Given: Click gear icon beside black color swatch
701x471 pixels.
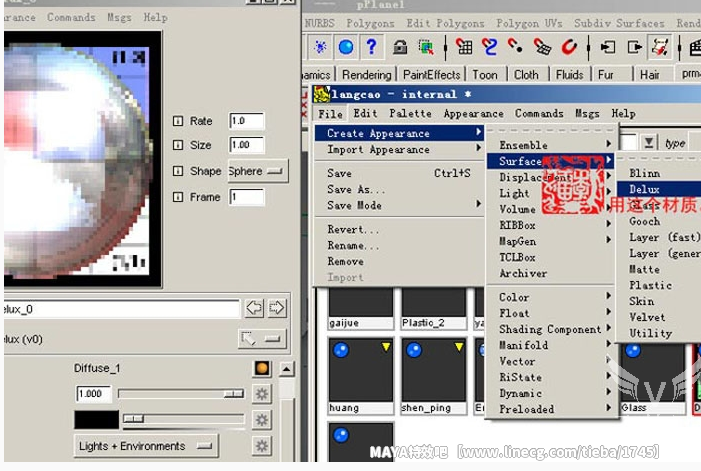Looking at the screenshot, I should (x=262, y=420).
